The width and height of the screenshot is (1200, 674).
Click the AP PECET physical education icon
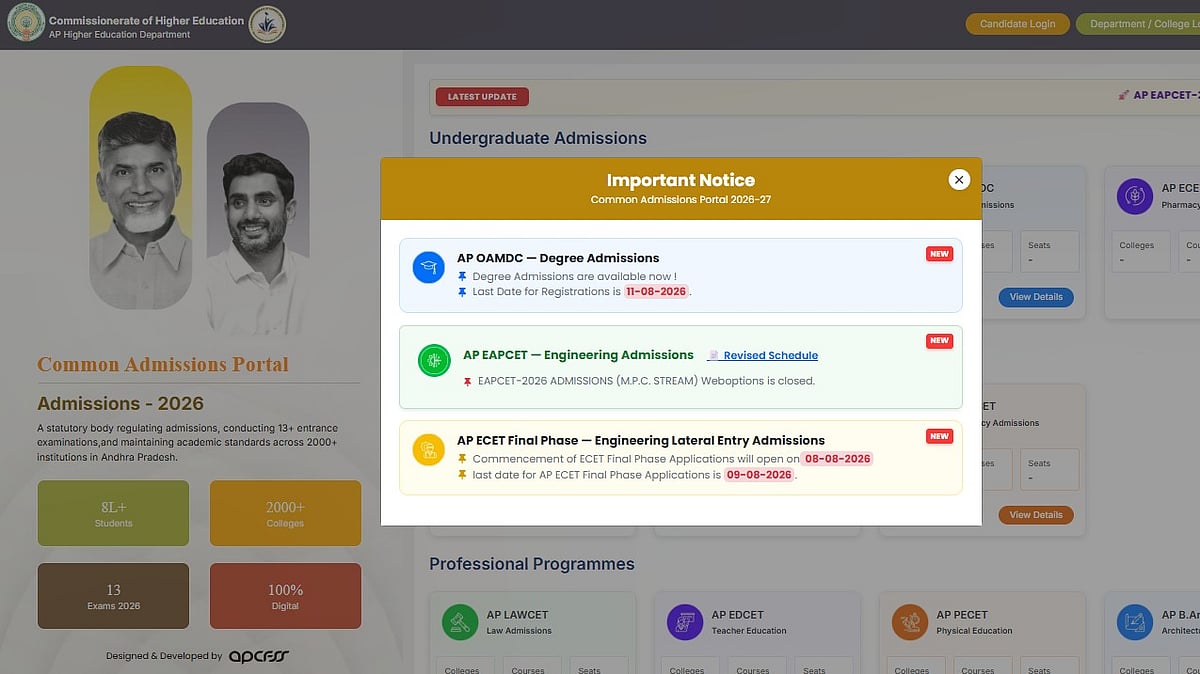pos(910,622)
